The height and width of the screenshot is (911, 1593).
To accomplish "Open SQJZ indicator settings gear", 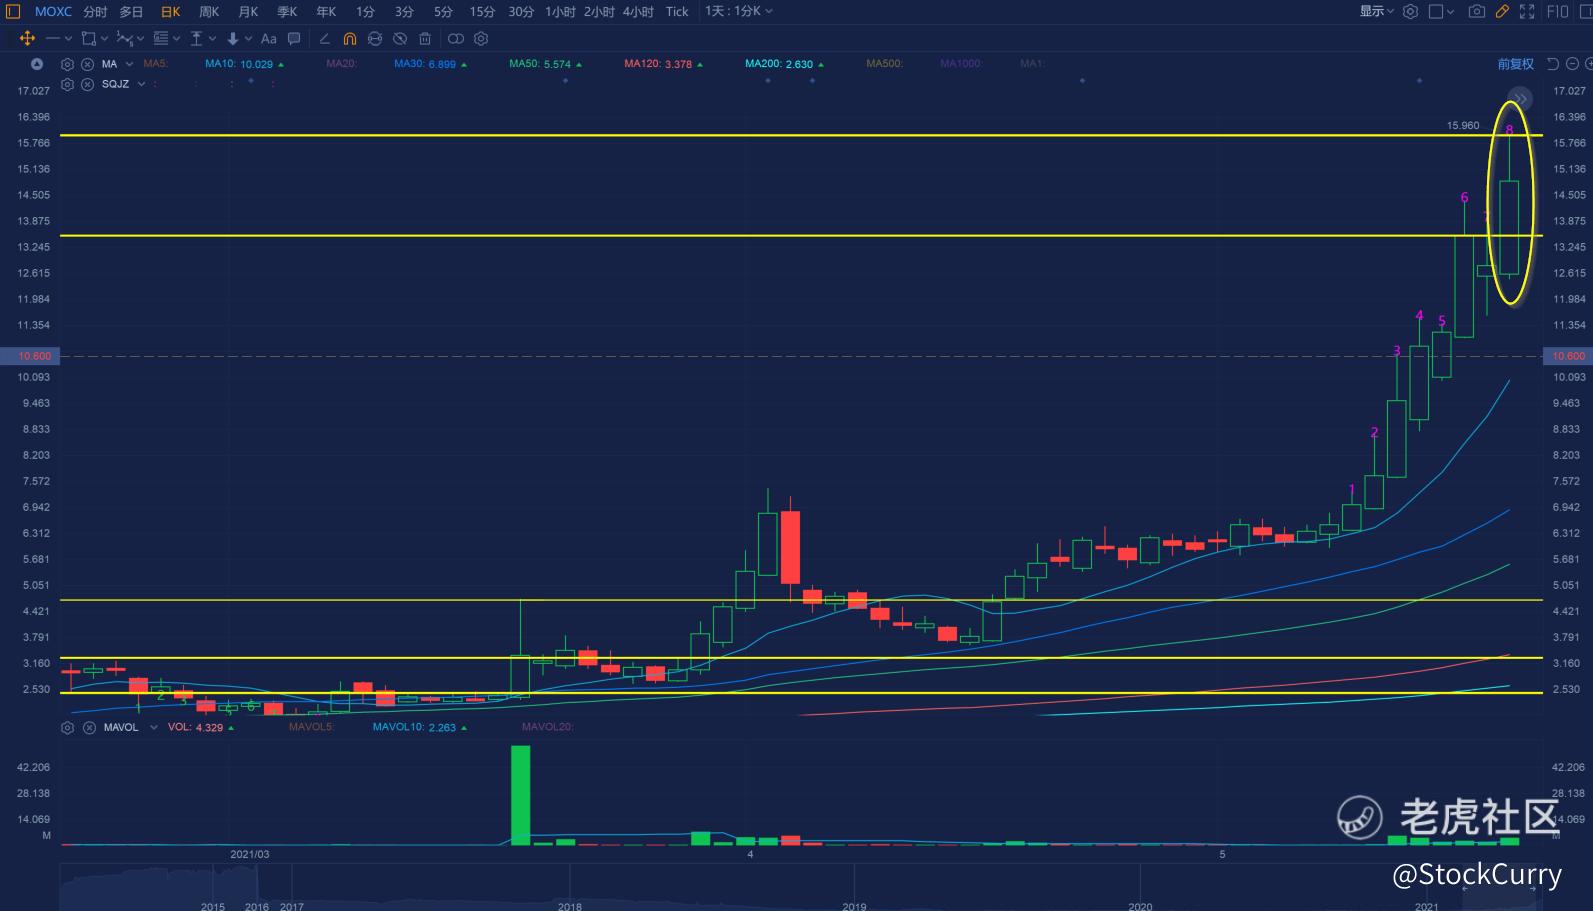I will (x=67, y=84).
